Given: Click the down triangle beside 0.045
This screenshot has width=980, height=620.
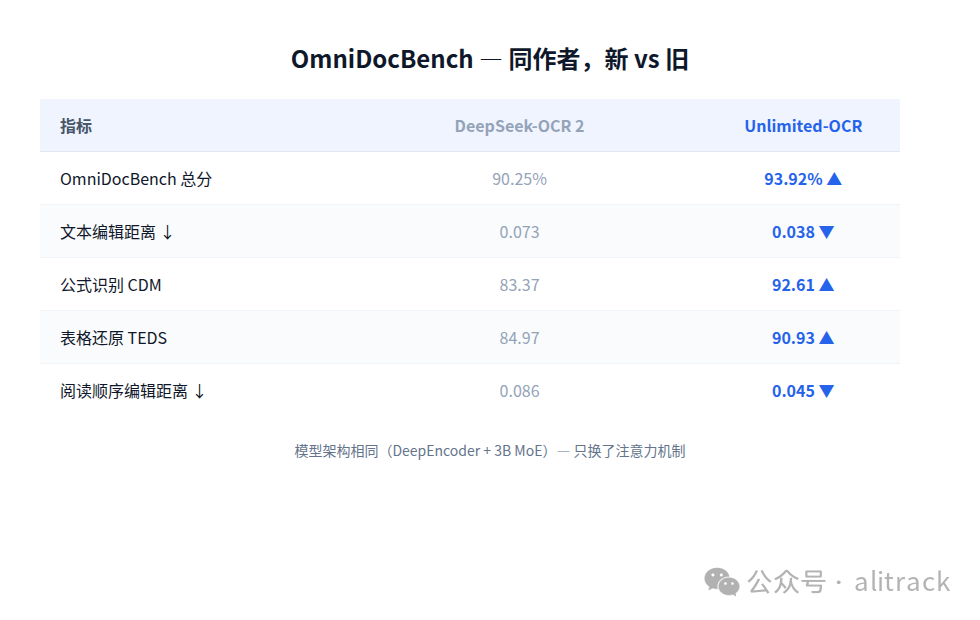Looking at the screenshot, I should coord(826,391).
